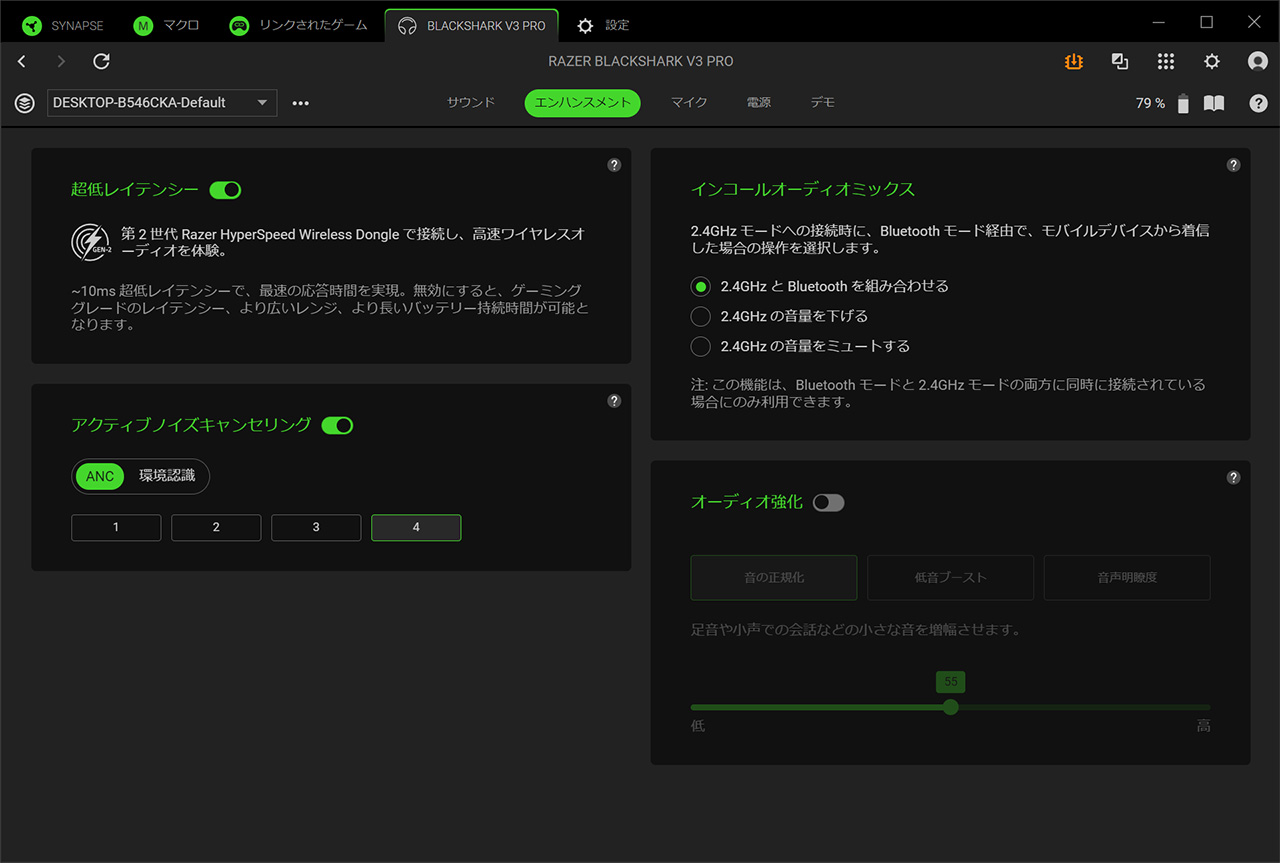Open help for インコールオーディオミックス panel

pyautogui.click(x=1233, y=165)
